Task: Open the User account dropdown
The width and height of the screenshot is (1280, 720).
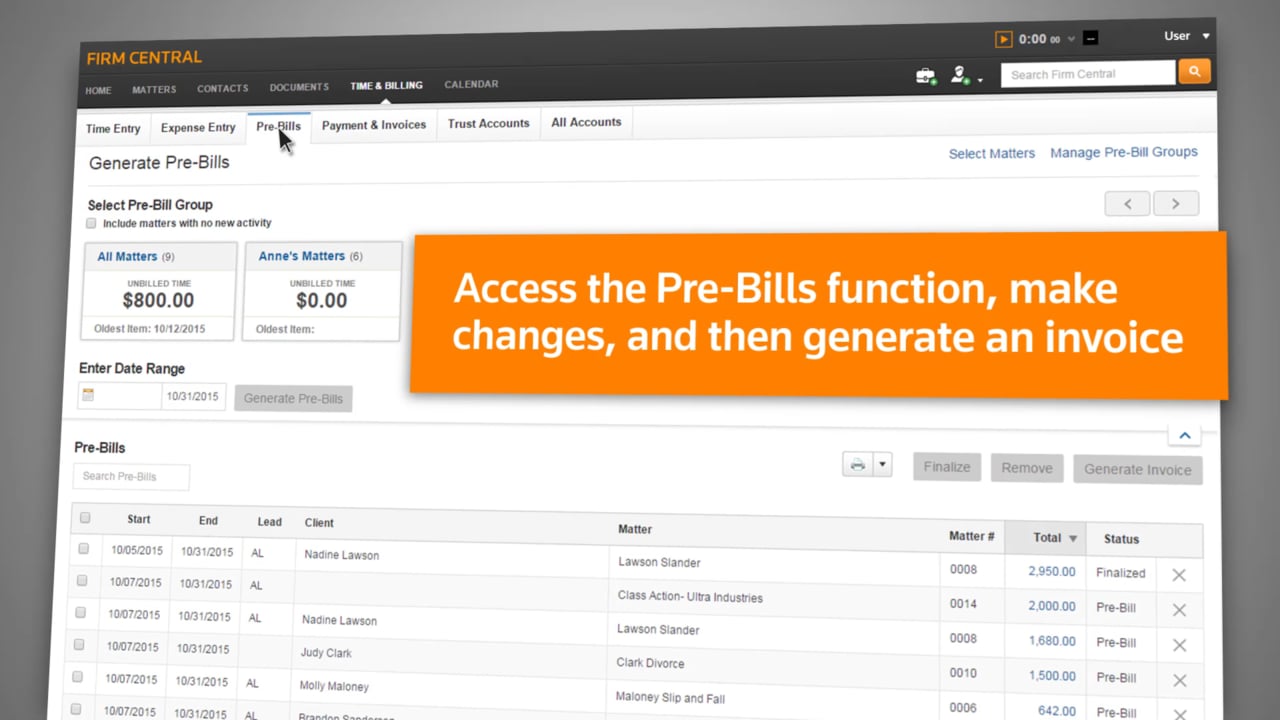Action: point(1186,36)
